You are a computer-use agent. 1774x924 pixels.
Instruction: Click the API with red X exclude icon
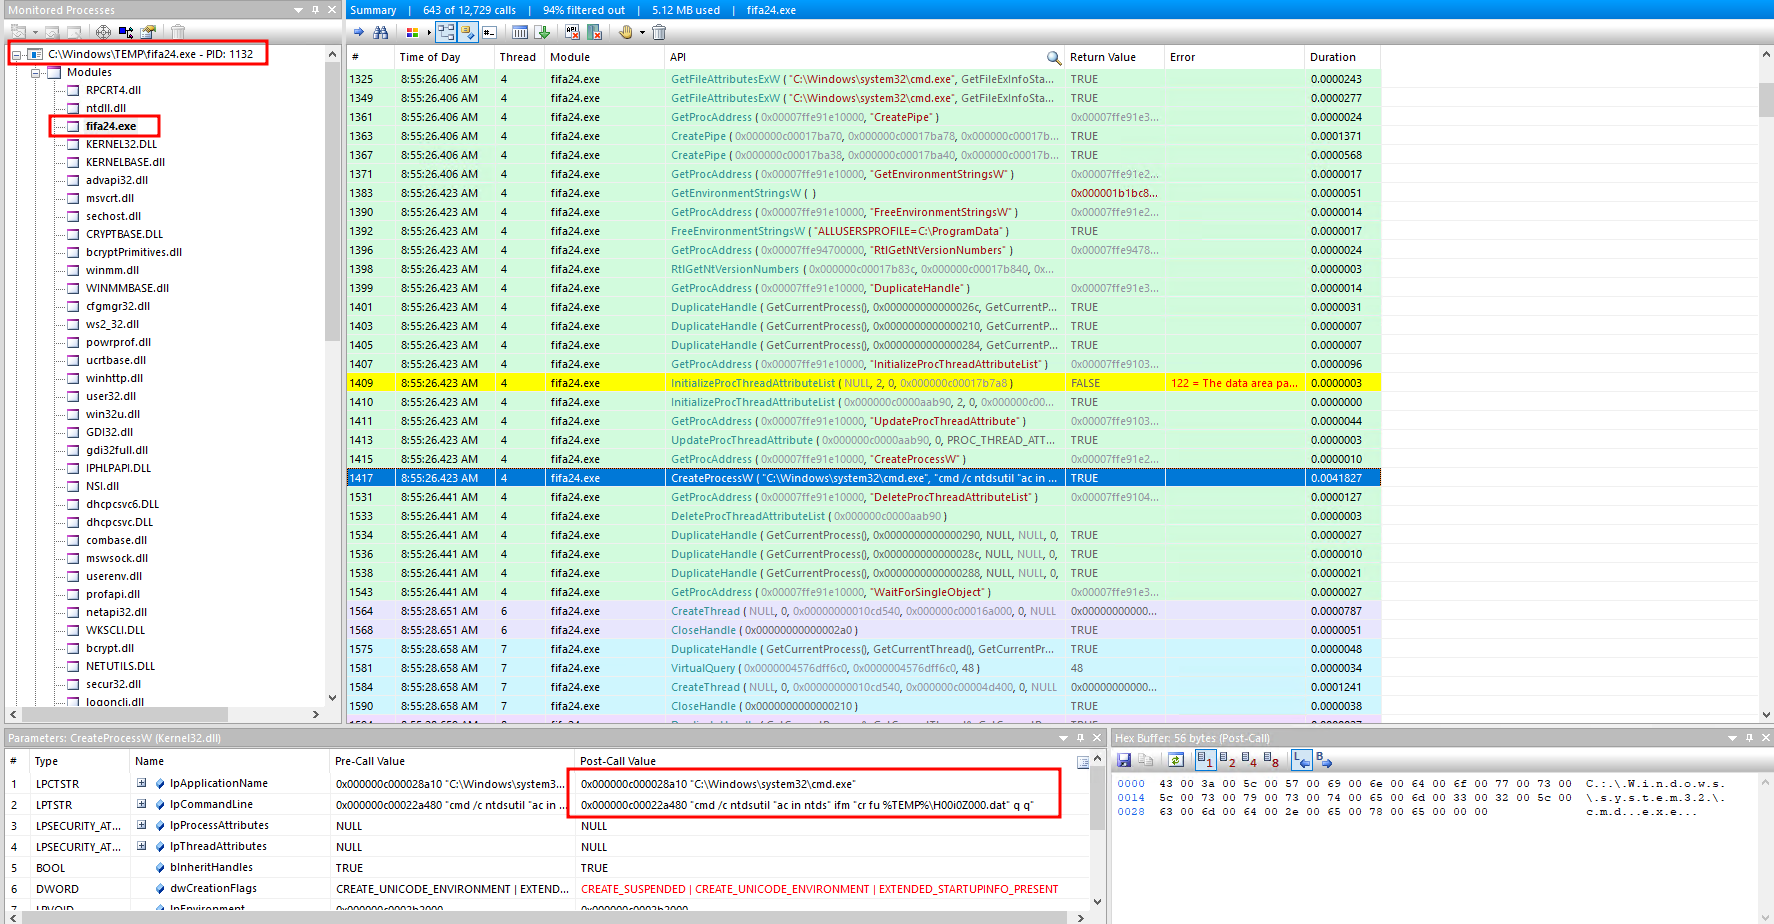(x=572, y=32)
